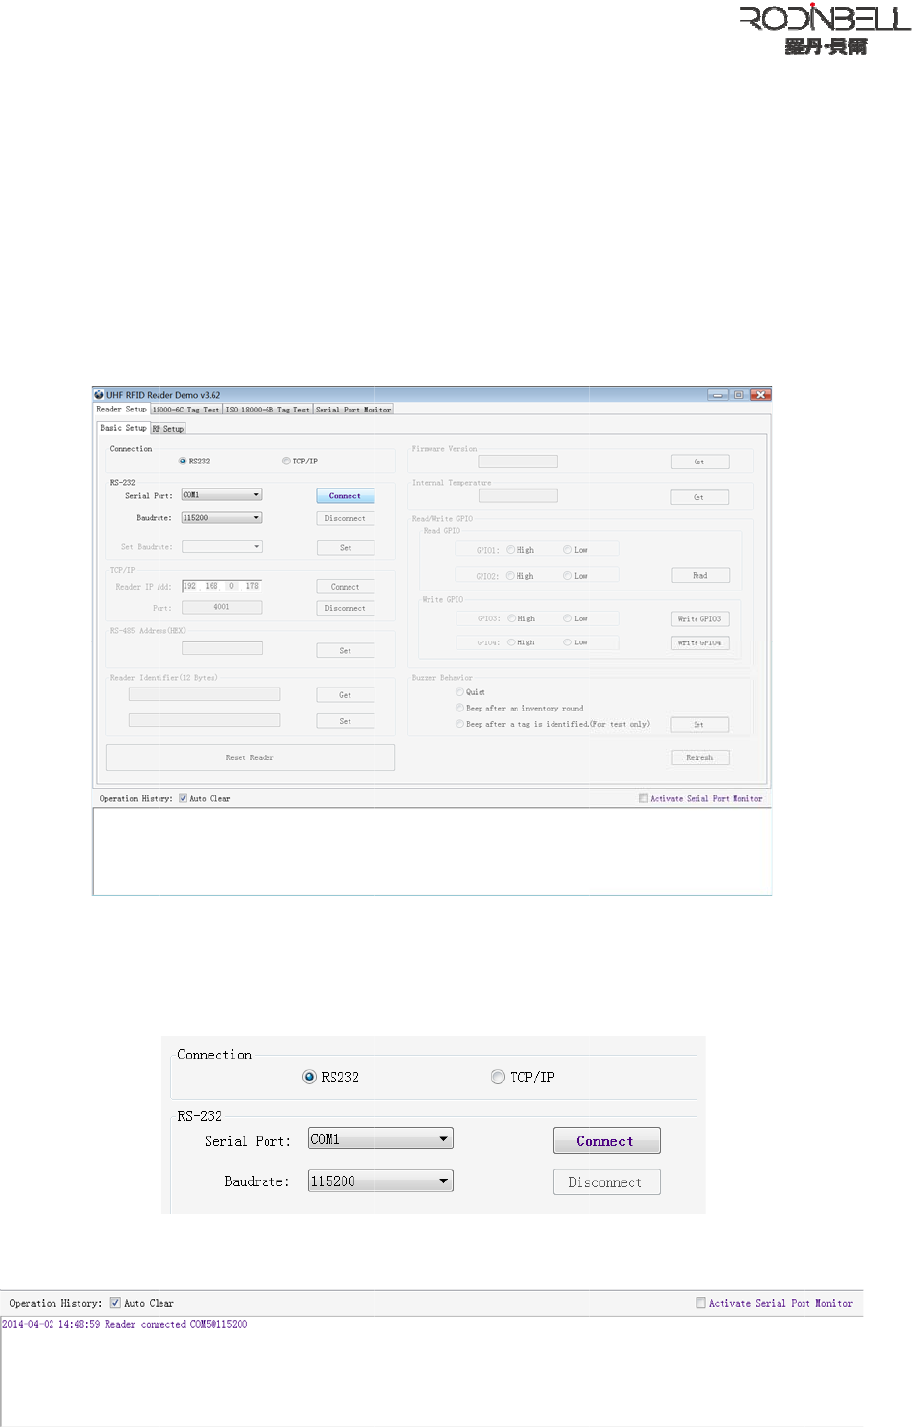The image size is (913, 1427).
Task: Select TCP/IP radio in the enlarged Connection panel
Action: pos(498,1077)
